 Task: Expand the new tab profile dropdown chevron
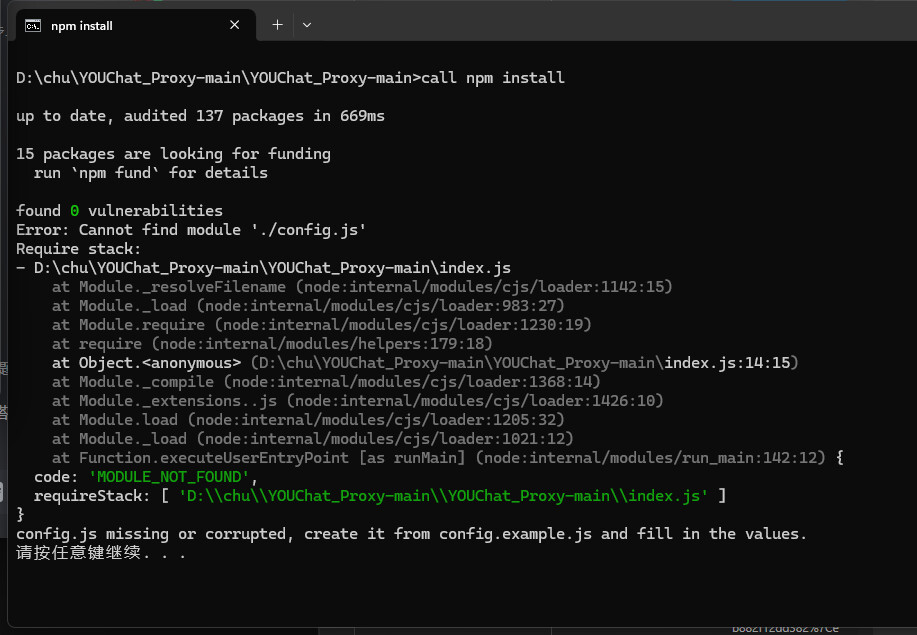[307, 25]
